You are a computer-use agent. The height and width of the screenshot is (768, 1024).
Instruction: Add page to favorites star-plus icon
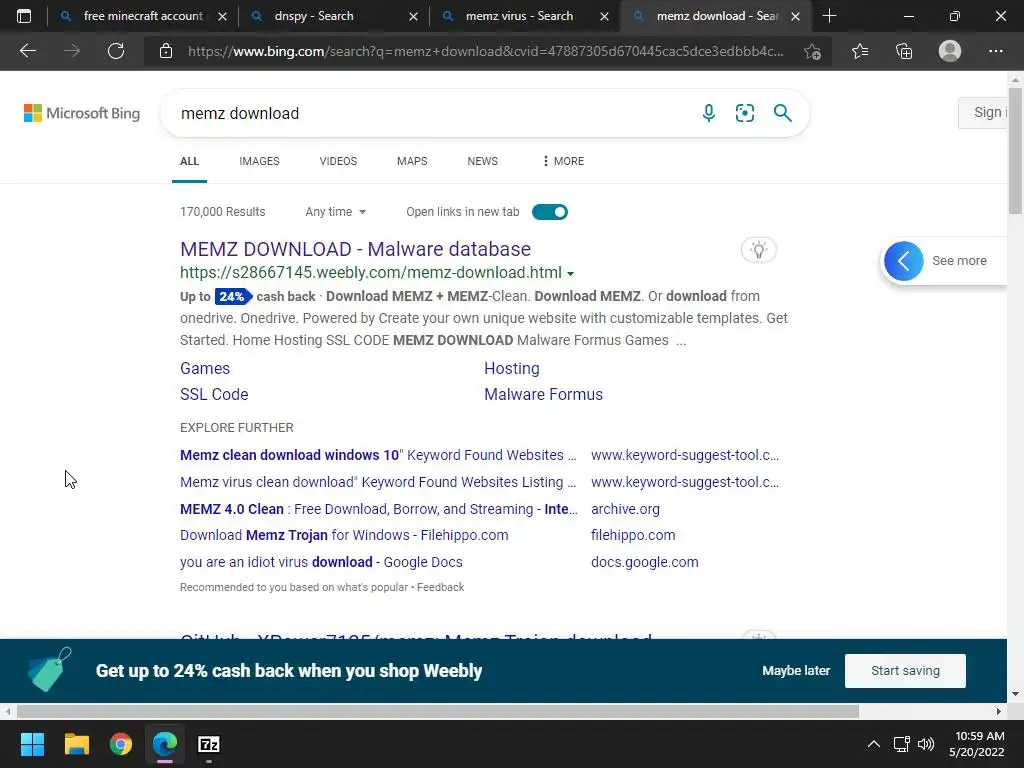812,52
